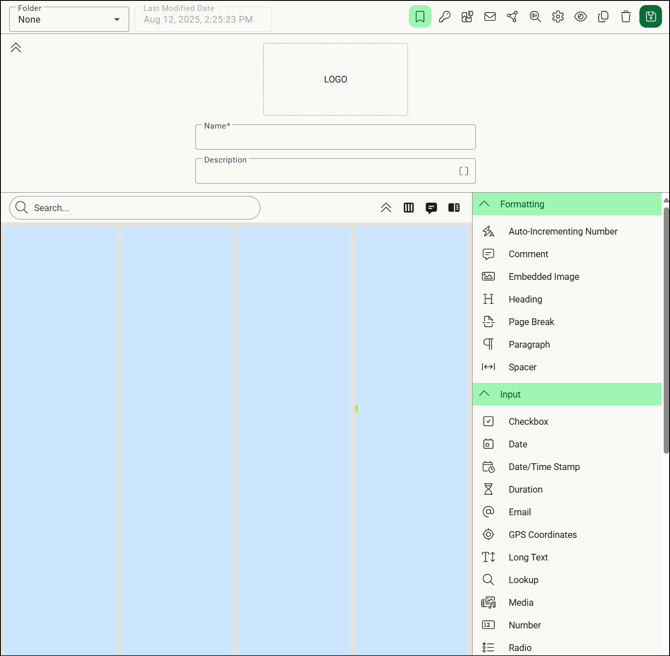Viewport: 670px width, 656px height.
Task: Open the key permissions icon
Action: (444, 17)
